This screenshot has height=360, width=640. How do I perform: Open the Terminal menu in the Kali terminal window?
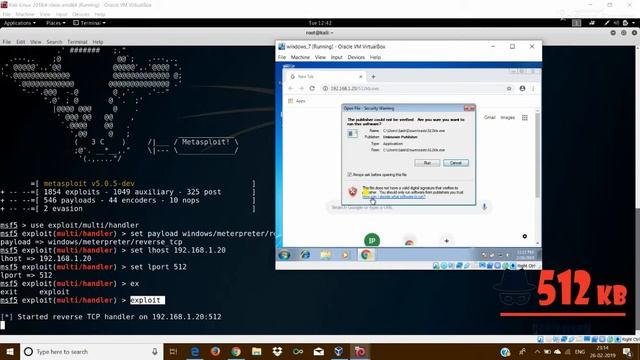click(77, 42)
